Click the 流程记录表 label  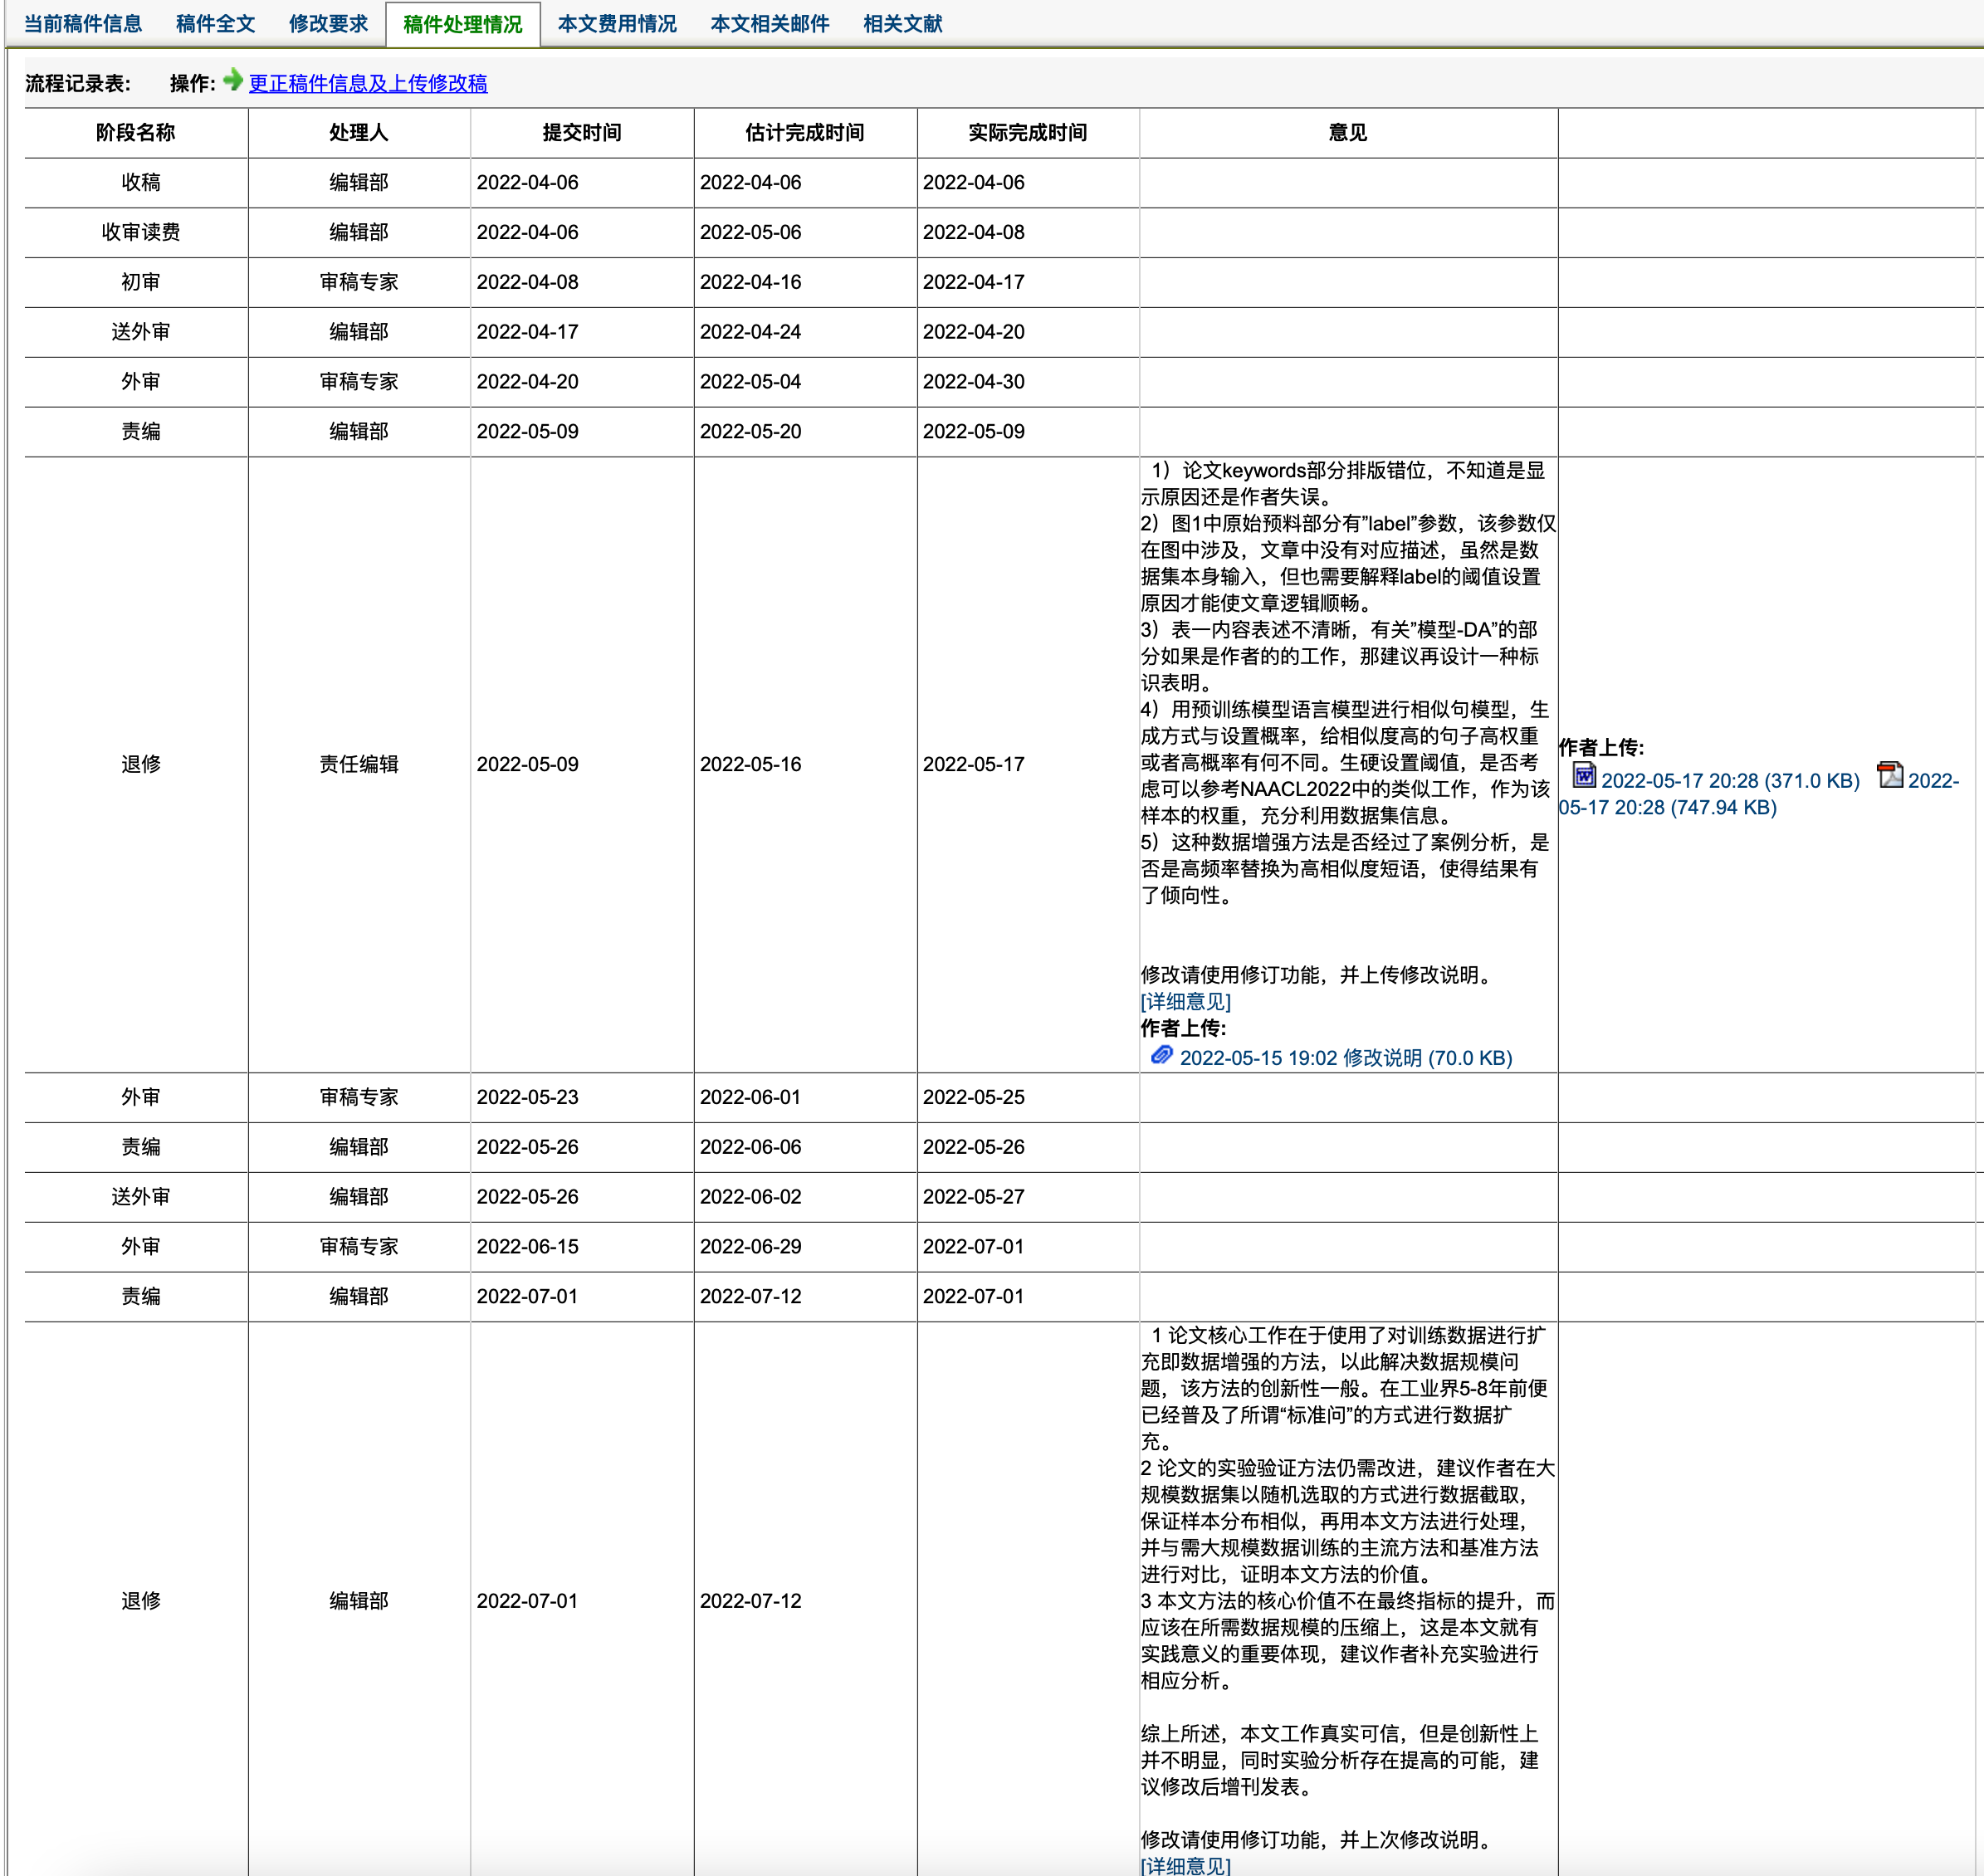[78, 84]
